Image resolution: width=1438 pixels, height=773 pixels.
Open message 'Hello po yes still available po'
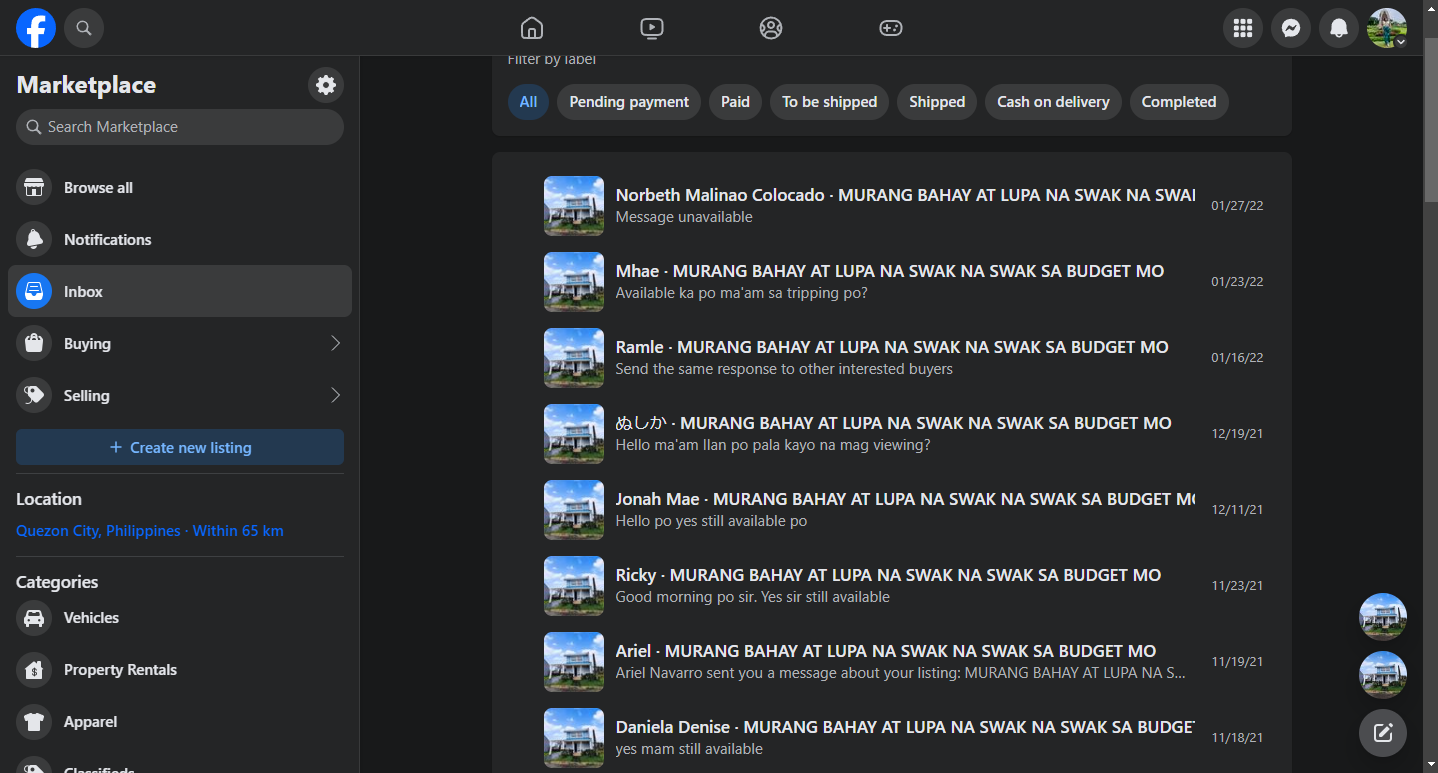[711, 521]
